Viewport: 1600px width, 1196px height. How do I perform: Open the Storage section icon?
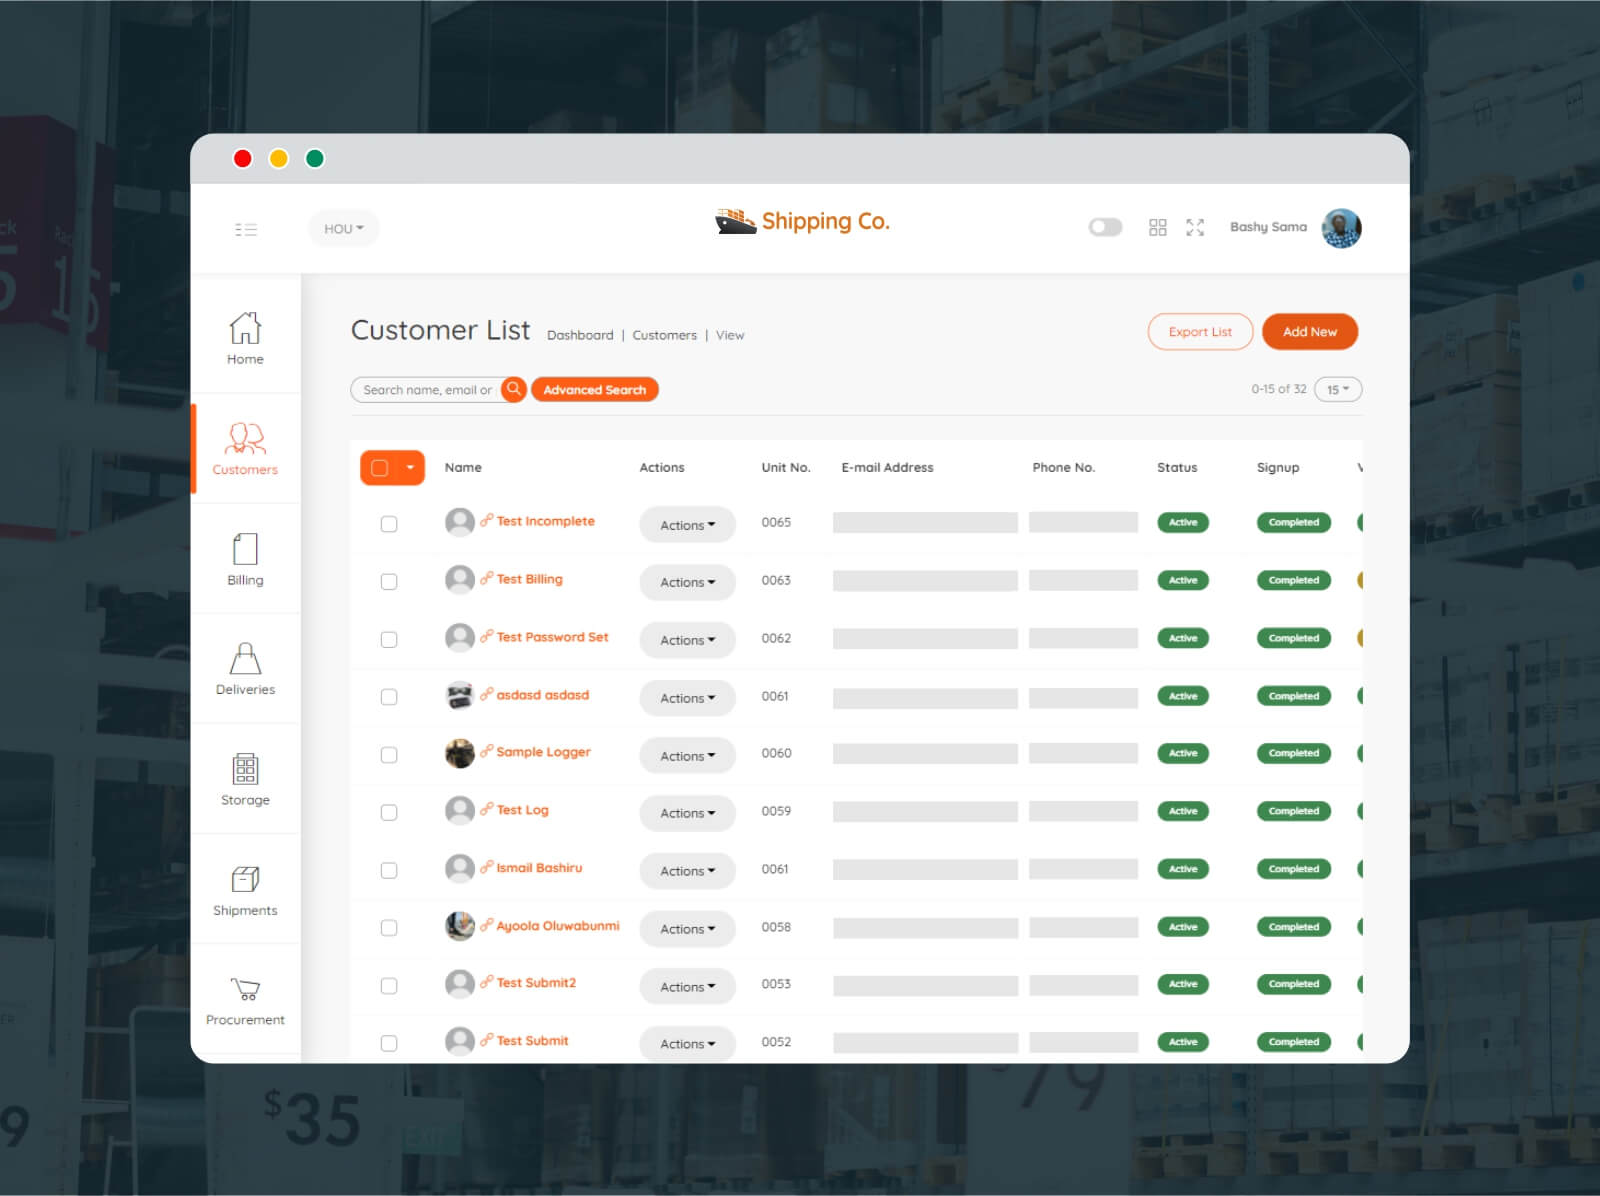[245, 769]
